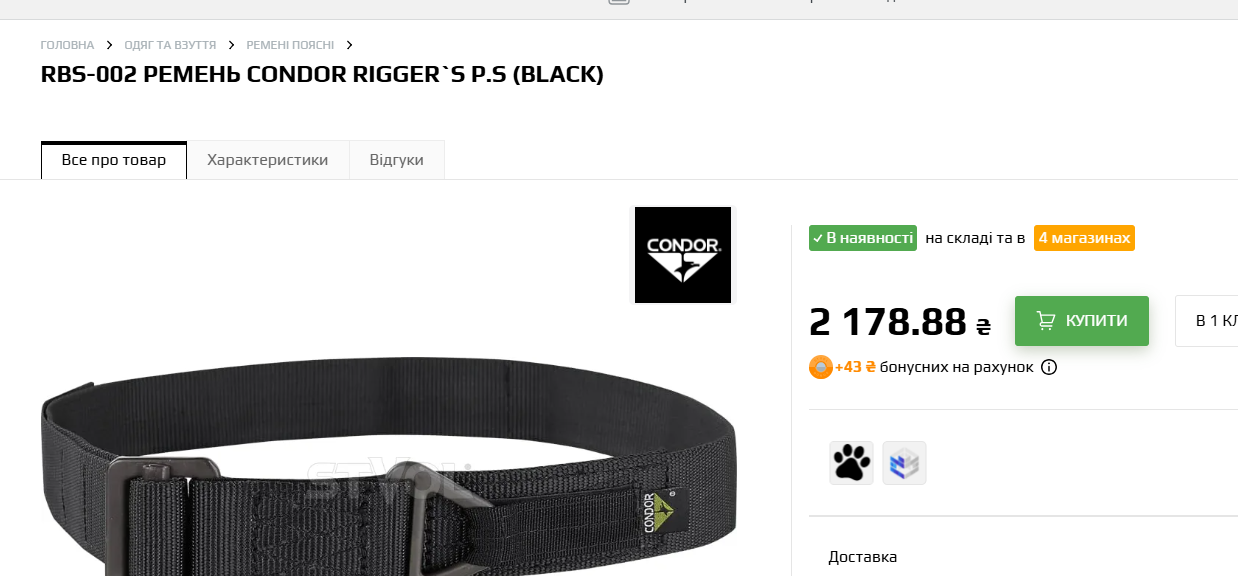This screenshot has height=576, width=1238.
Task: Navigate to Ремені поясні category
Action: tap(290, 45)
